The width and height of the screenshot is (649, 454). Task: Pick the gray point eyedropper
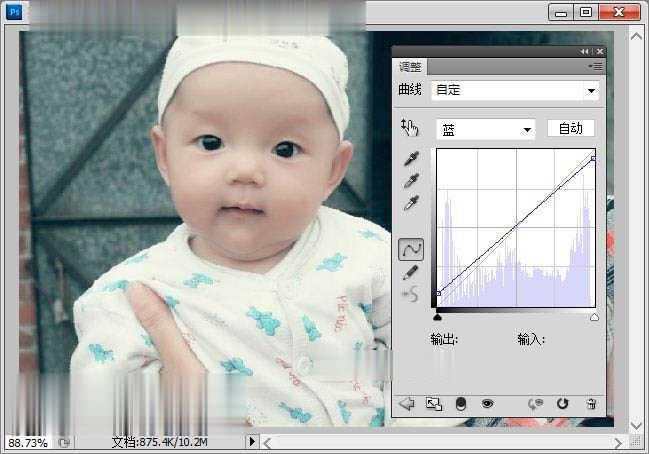click(411, 181)
